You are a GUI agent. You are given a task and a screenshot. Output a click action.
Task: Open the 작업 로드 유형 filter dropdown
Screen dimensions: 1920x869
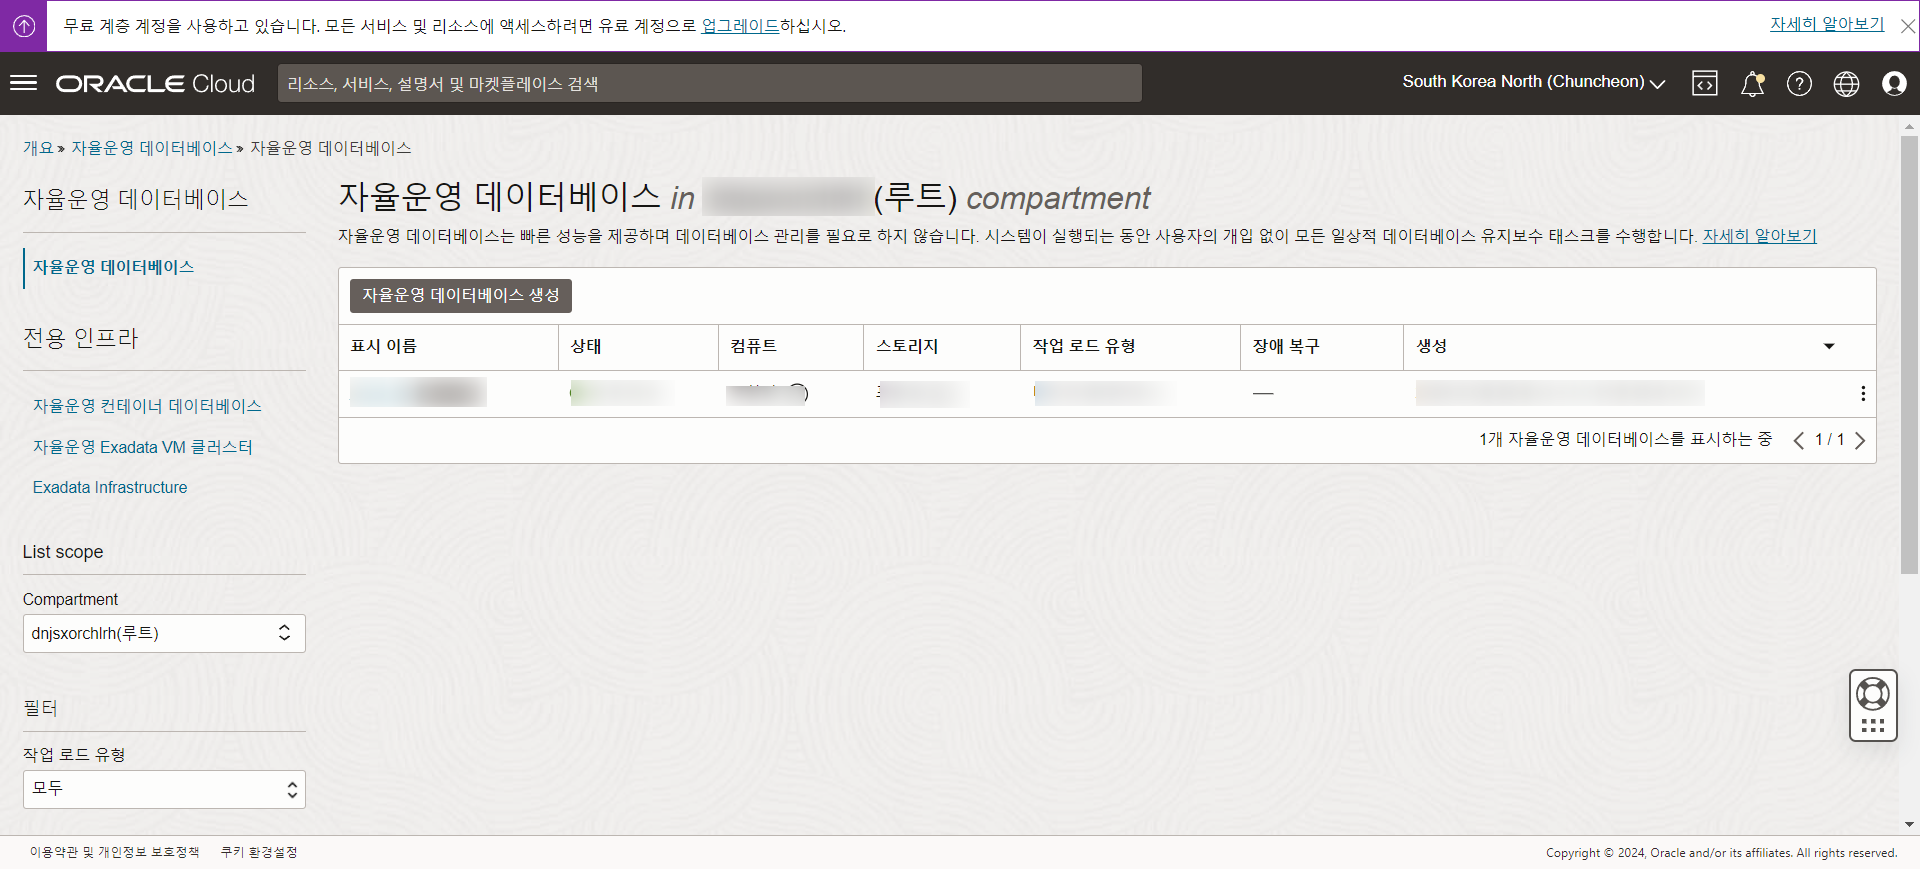click(x=164, y=789)
